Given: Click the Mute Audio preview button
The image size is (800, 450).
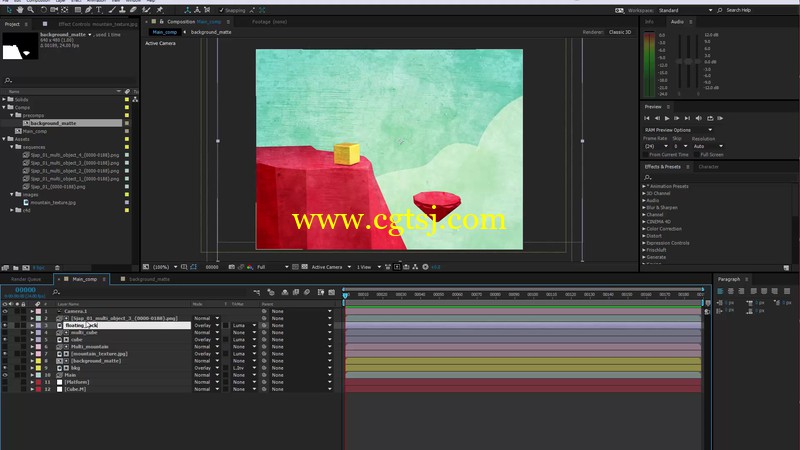Looking at the screenshot, I should [698, 118].
